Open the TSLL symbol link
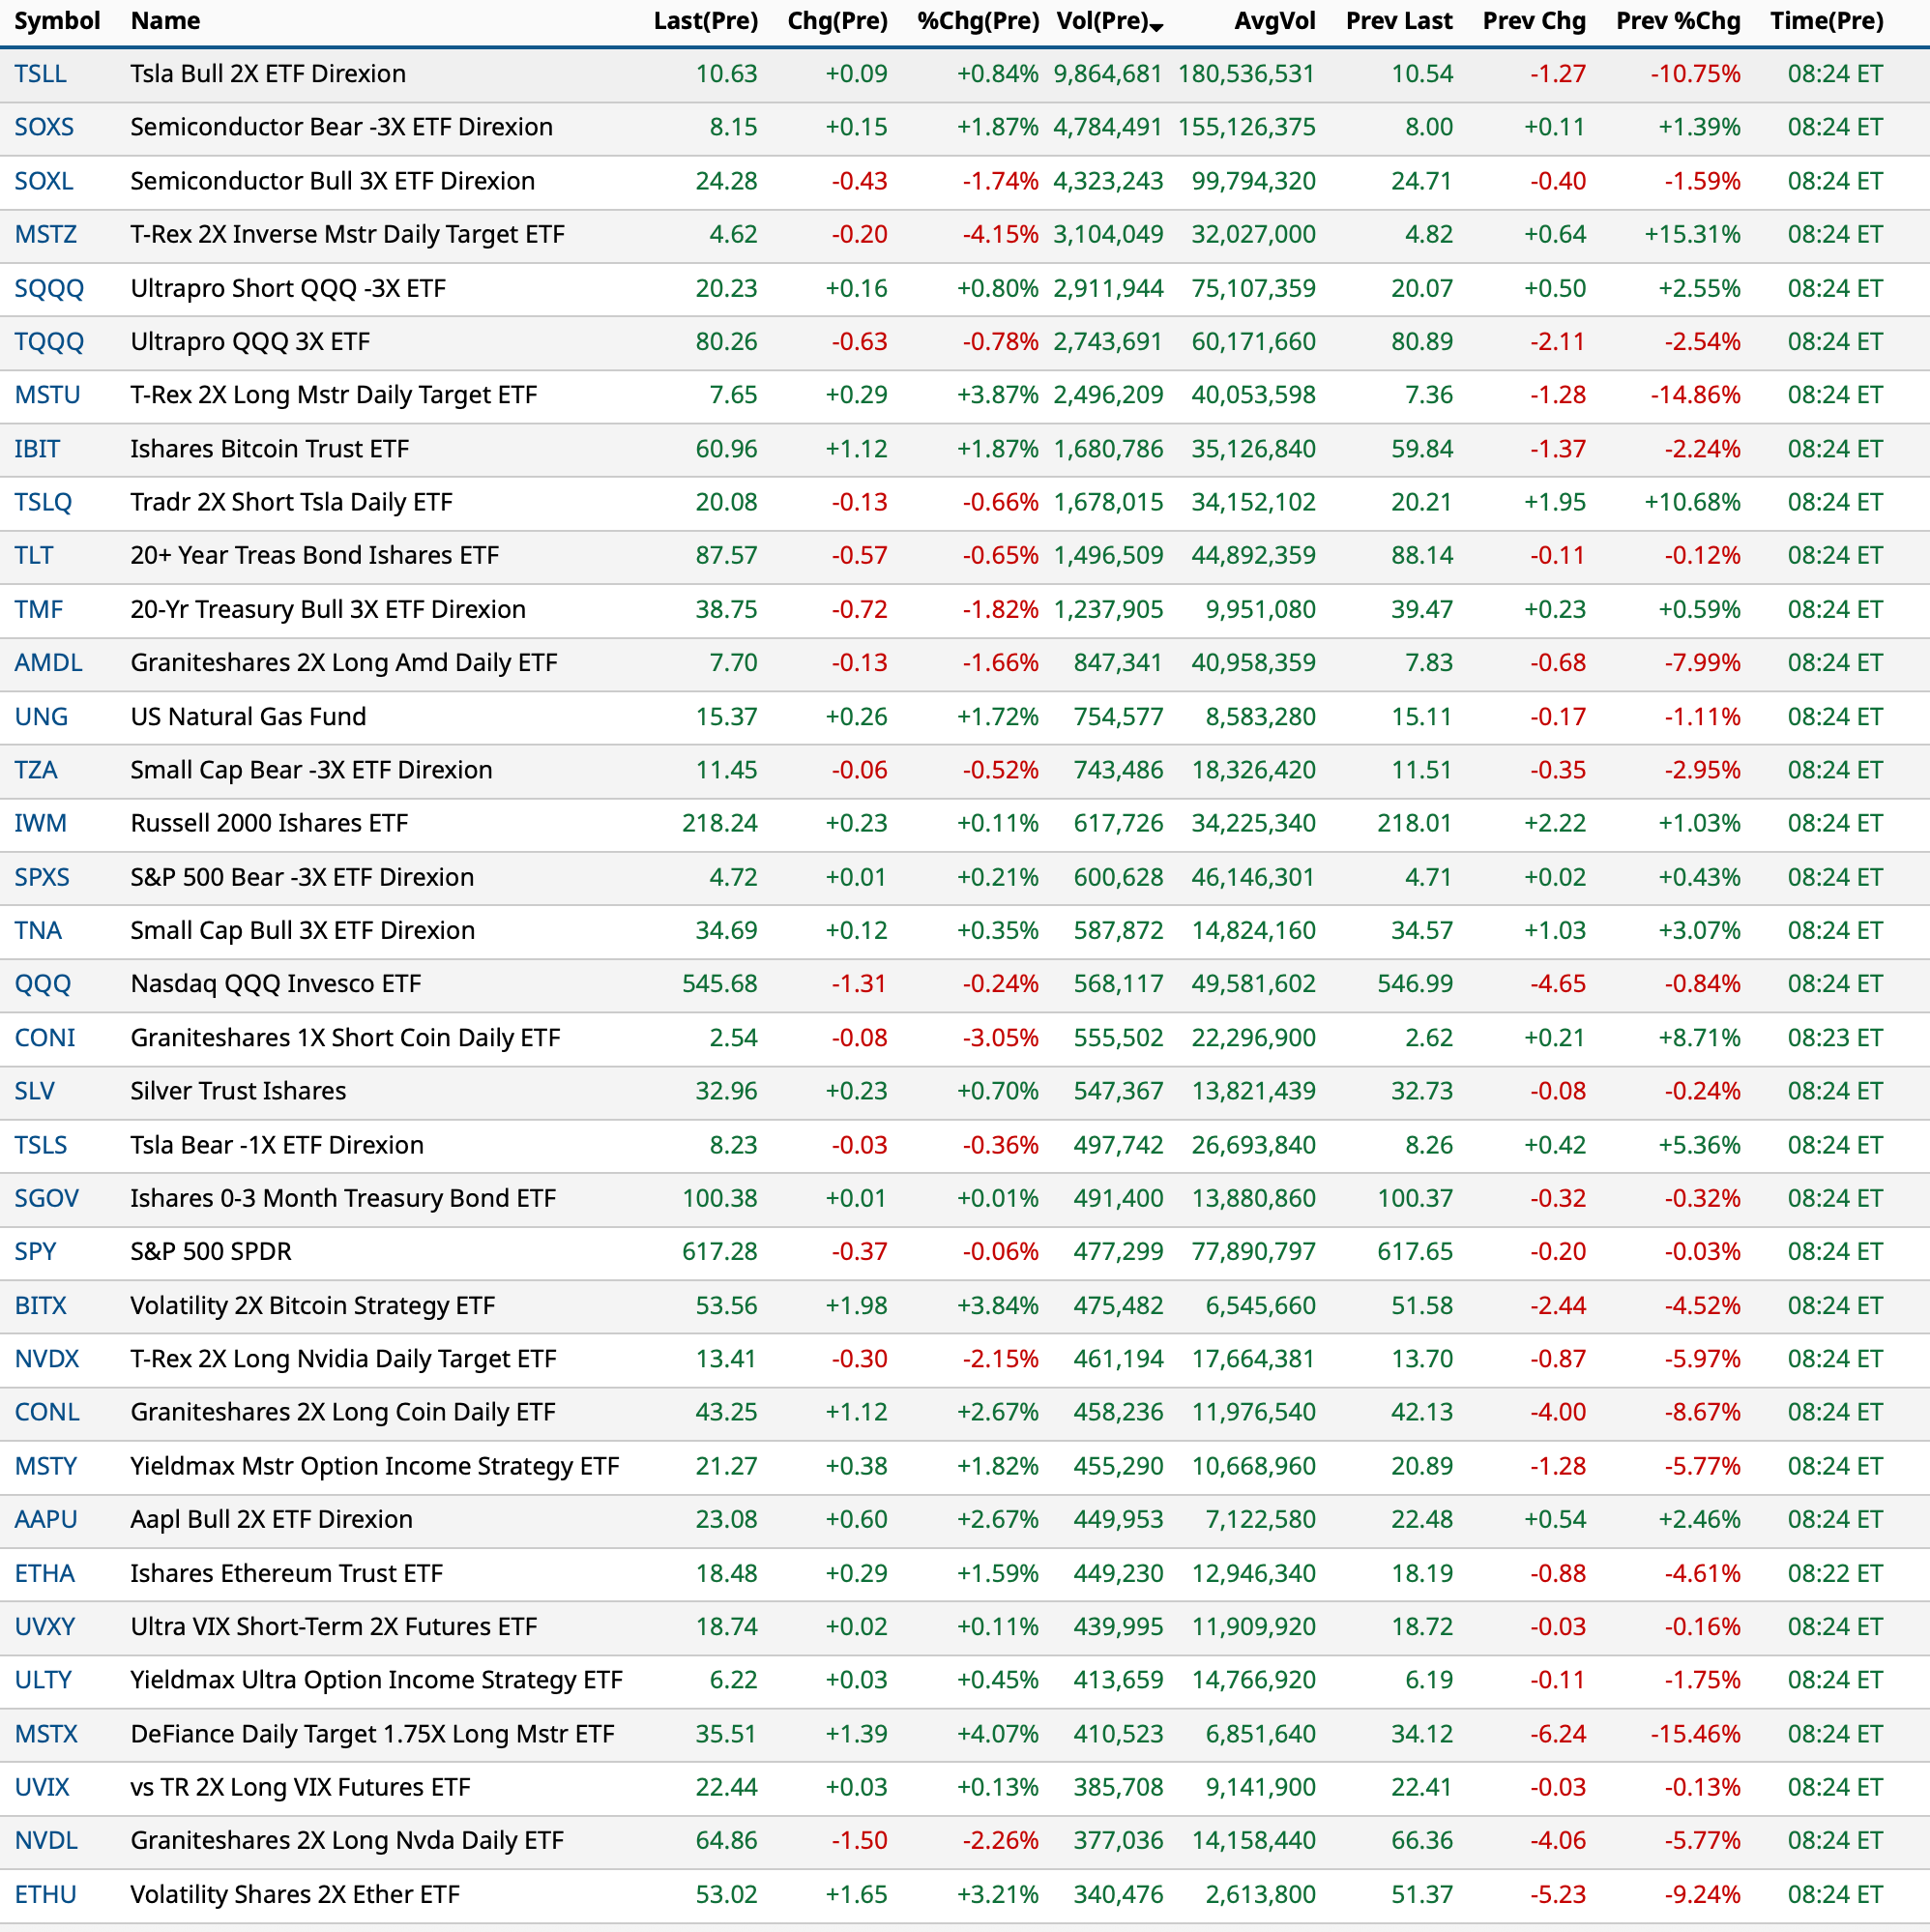 point(40,74)
